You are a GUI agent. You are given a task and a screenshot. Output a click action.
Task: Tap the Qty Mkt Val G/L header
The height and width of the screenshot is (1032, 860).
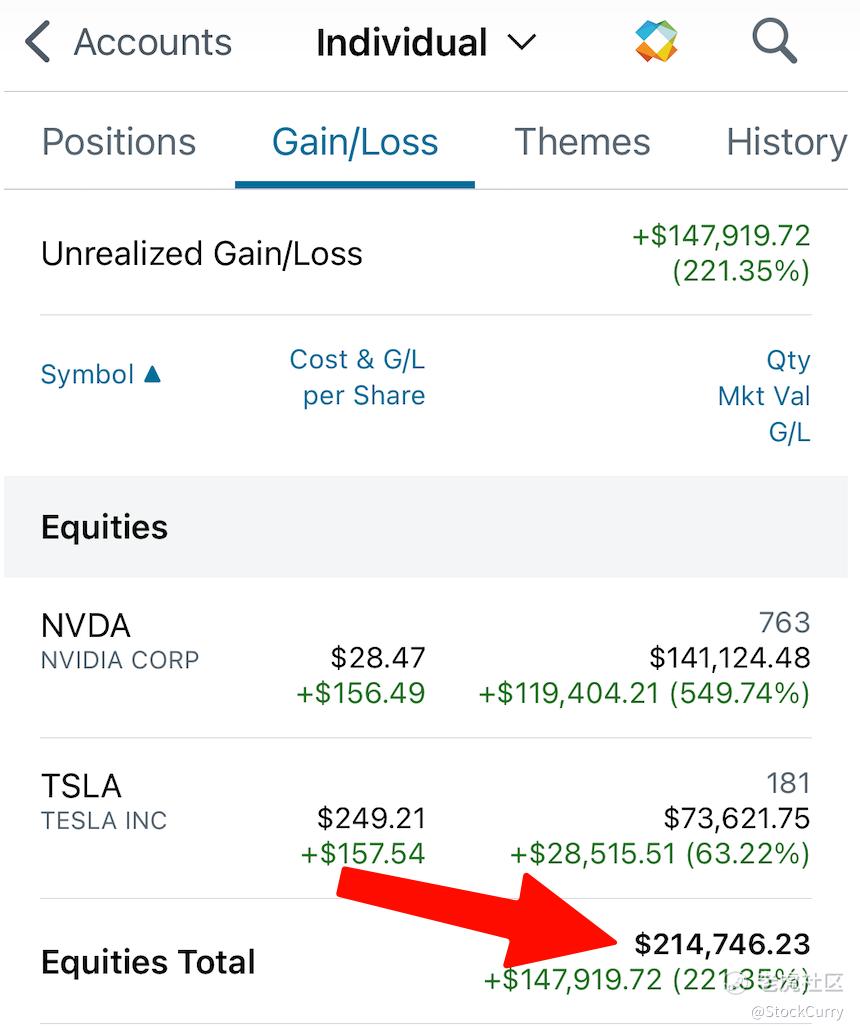pos(764,396)
